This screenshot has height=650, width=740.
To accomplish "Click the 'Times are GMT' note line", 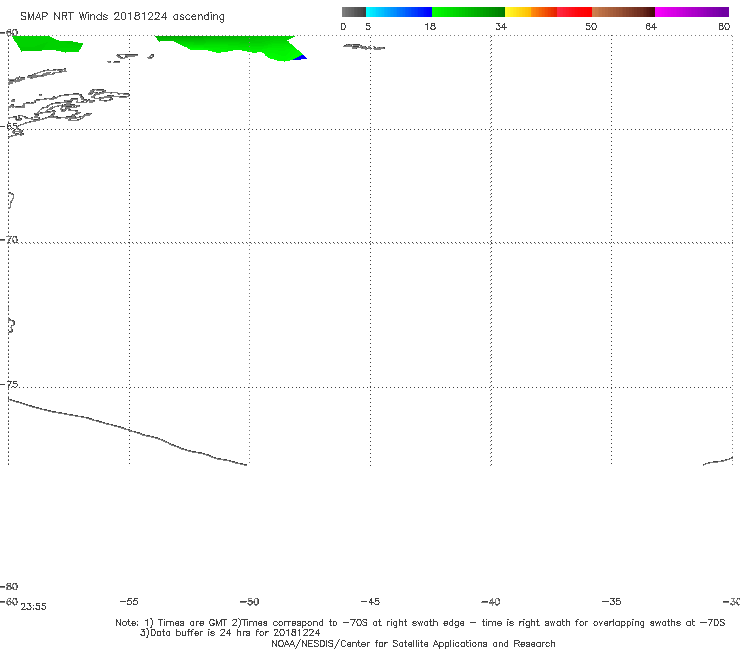I will pyautogui.click(x=420, y=623).
